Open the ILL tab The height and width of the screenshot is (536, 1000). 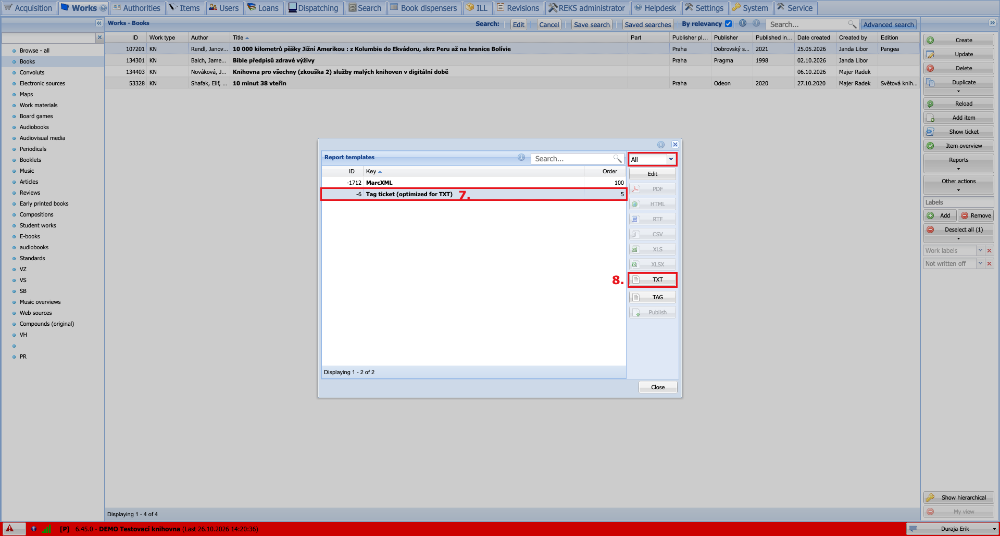[x=477, y=8]
